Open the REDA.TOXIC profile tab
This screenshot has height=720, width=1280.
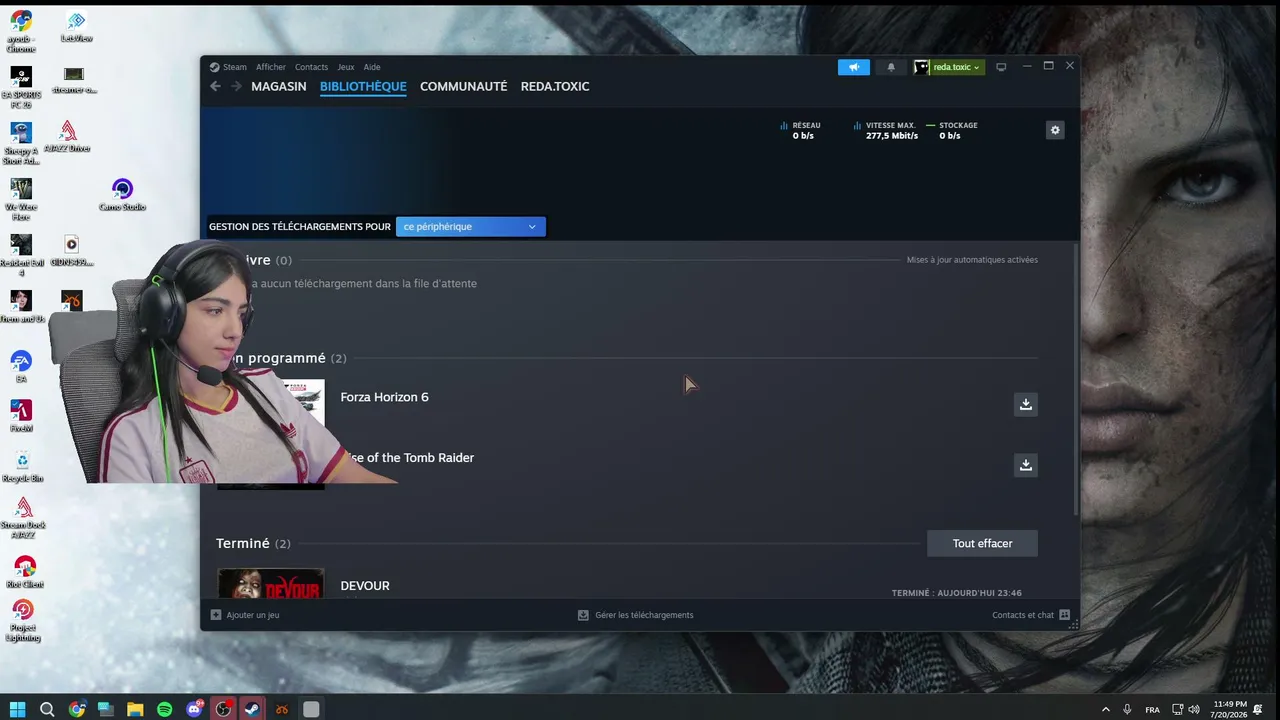[555, 87]
